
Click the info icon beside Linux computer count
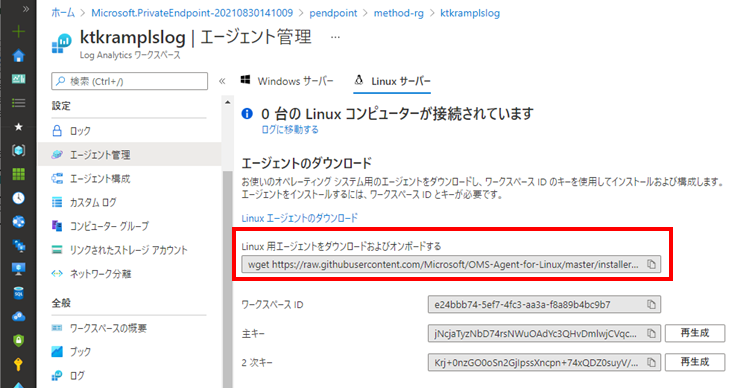tap(247, 114)
